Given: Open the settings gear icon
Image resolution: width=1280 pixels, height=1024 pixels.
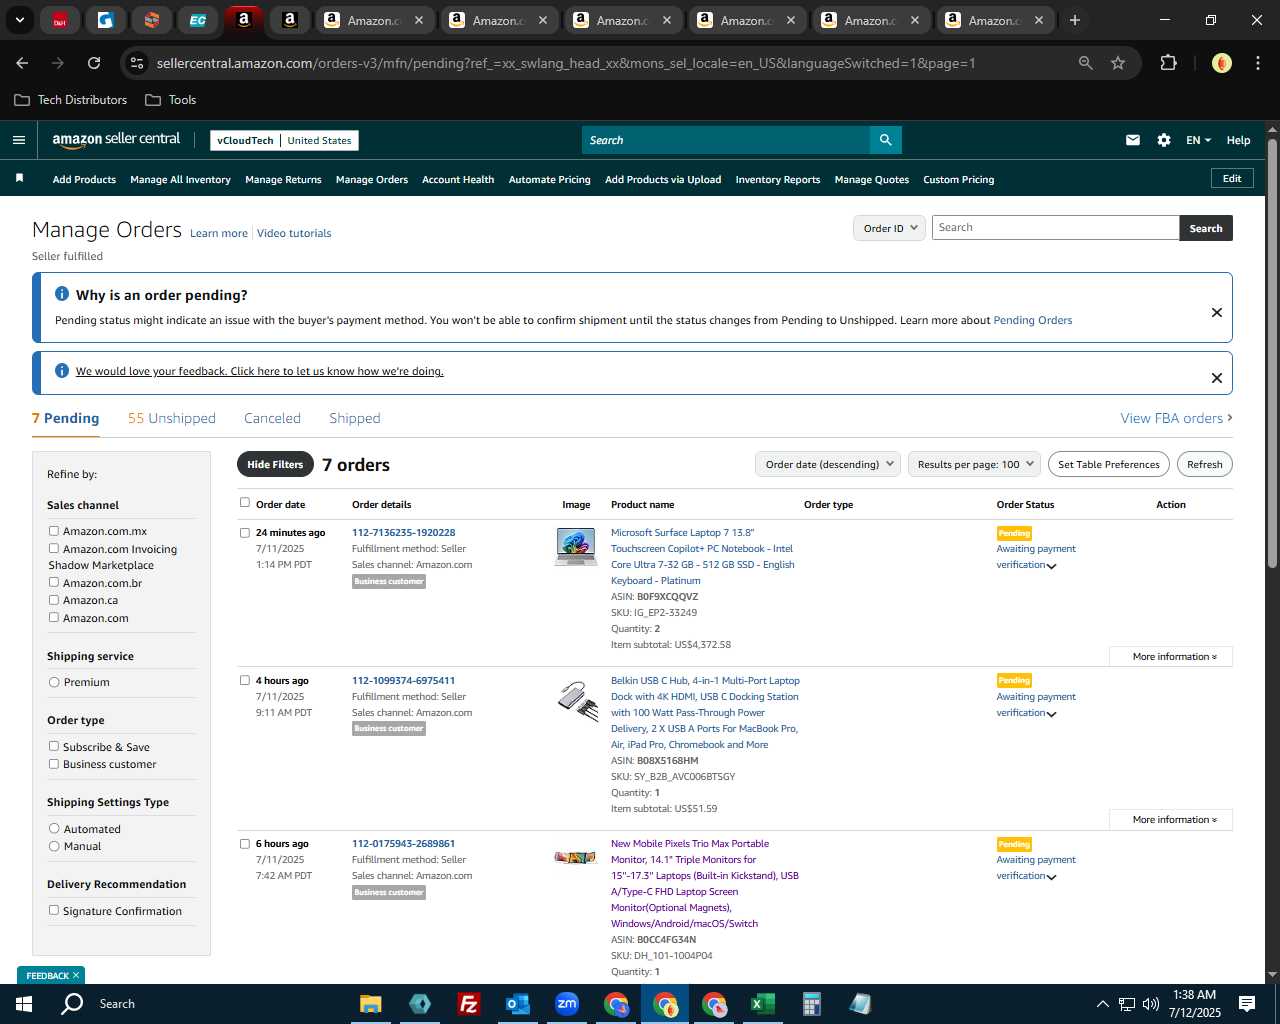Looking at the screenshot, I should tap(1164, 140).
